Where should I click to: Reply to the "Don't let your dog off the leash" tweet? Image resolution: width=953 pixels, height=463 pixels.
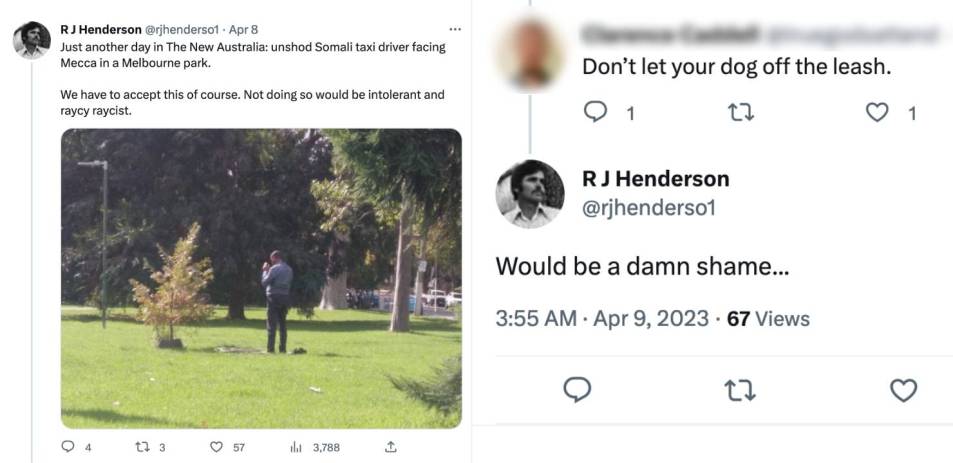[x=598, y=113]
